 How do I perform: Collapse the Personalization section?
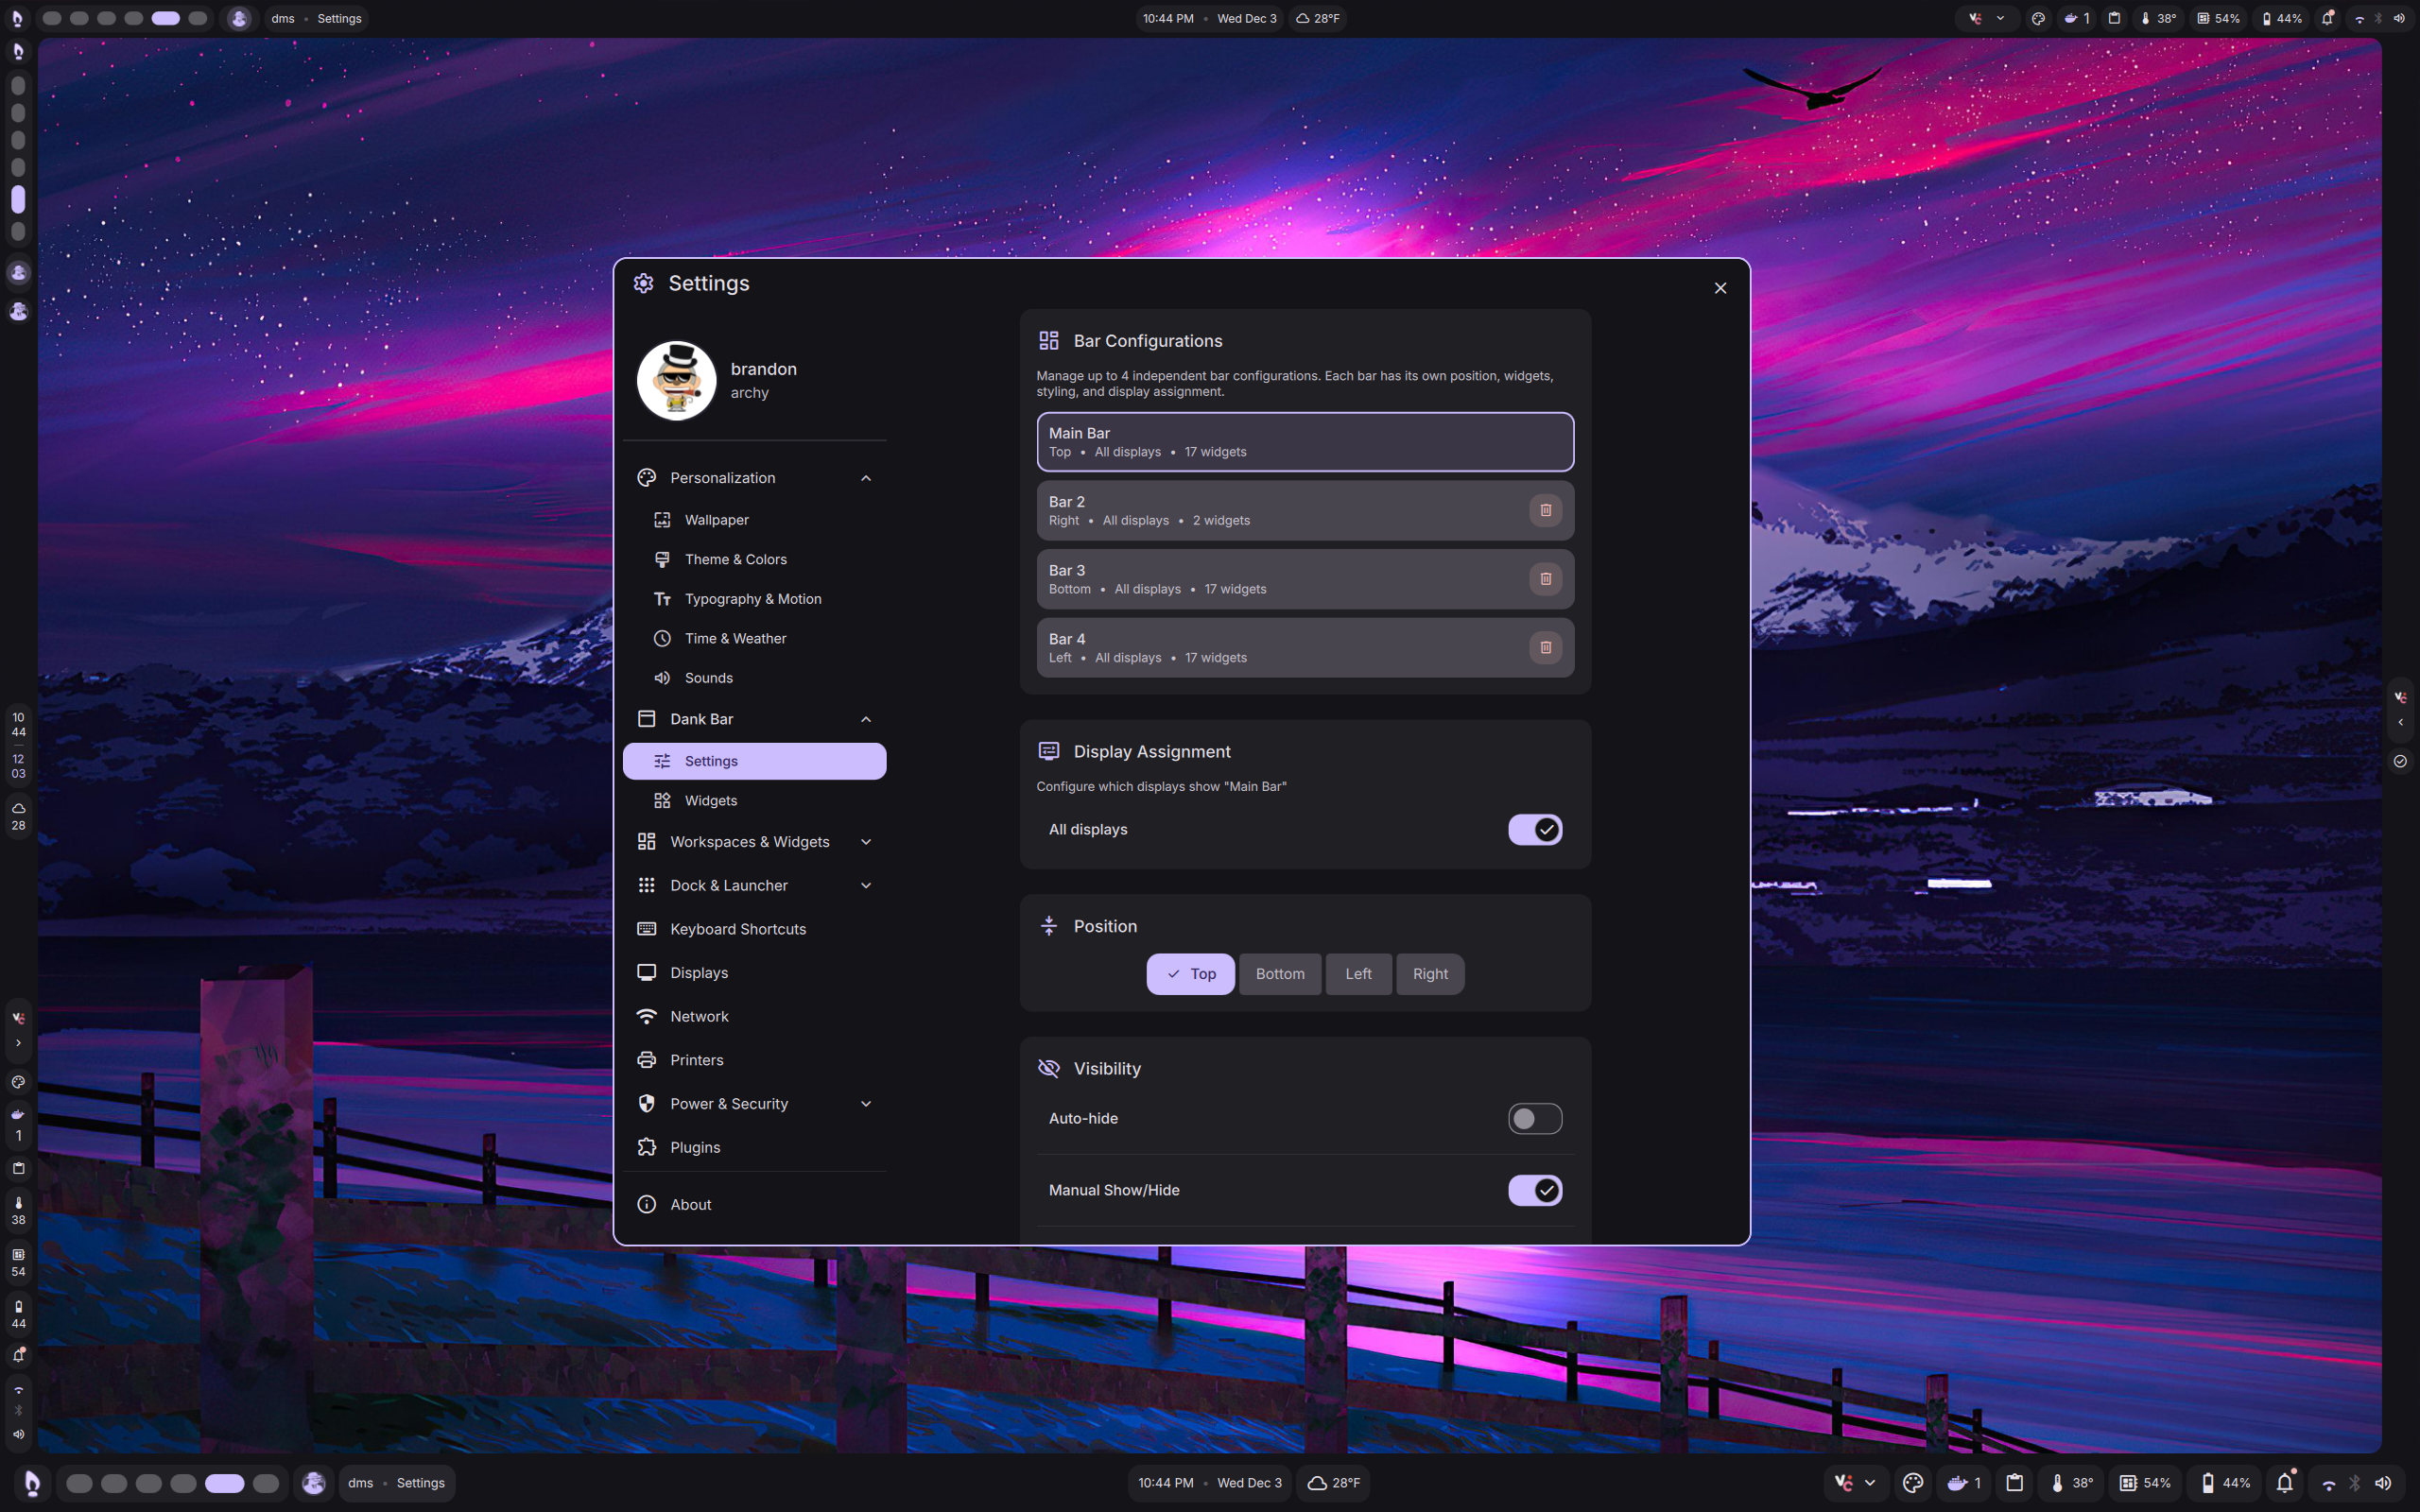click(x=865, y=478)
